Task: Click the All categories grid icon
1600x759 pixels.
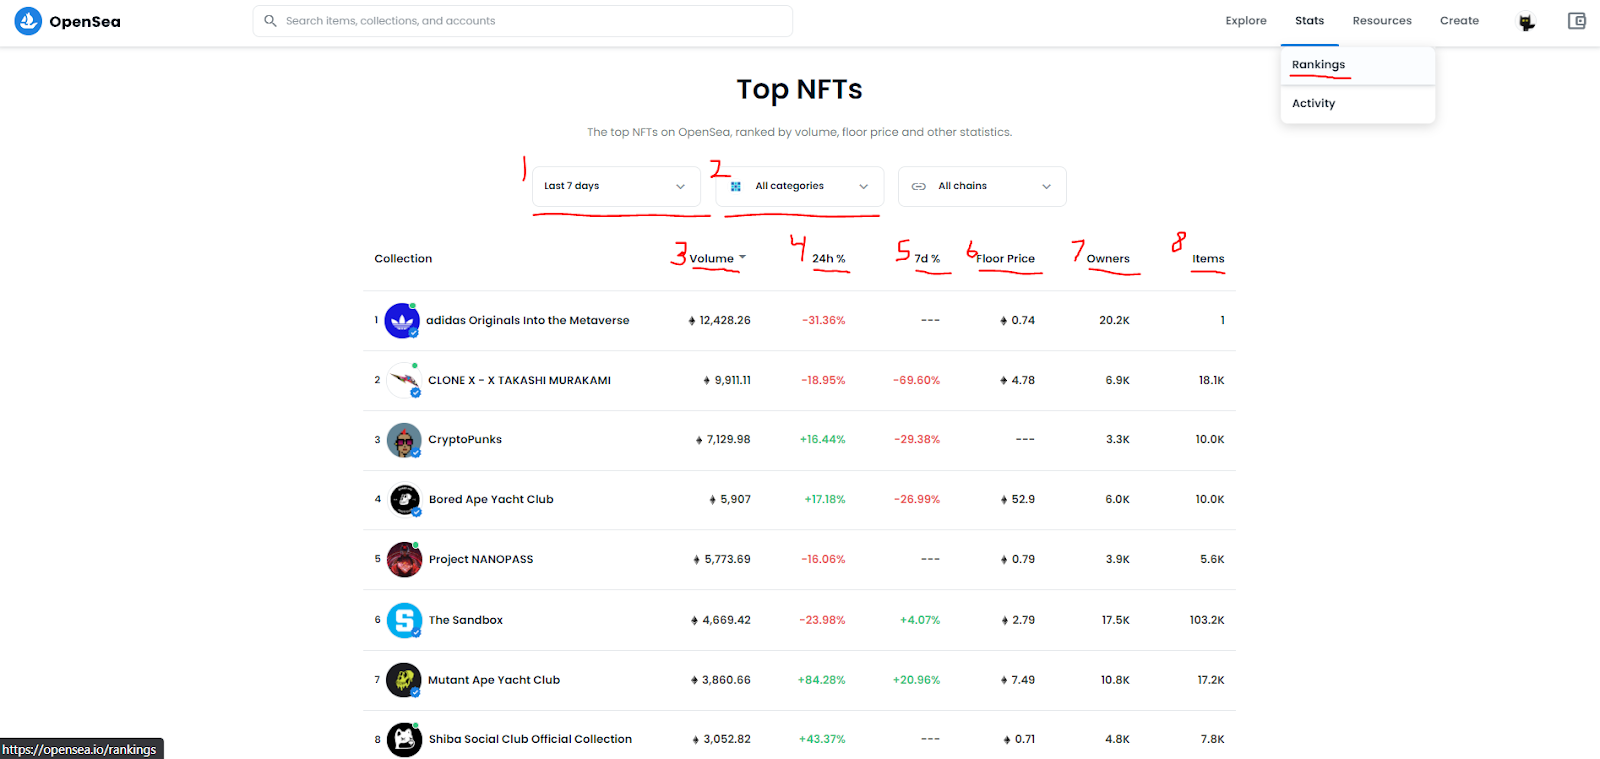Action: coord(736,187)
